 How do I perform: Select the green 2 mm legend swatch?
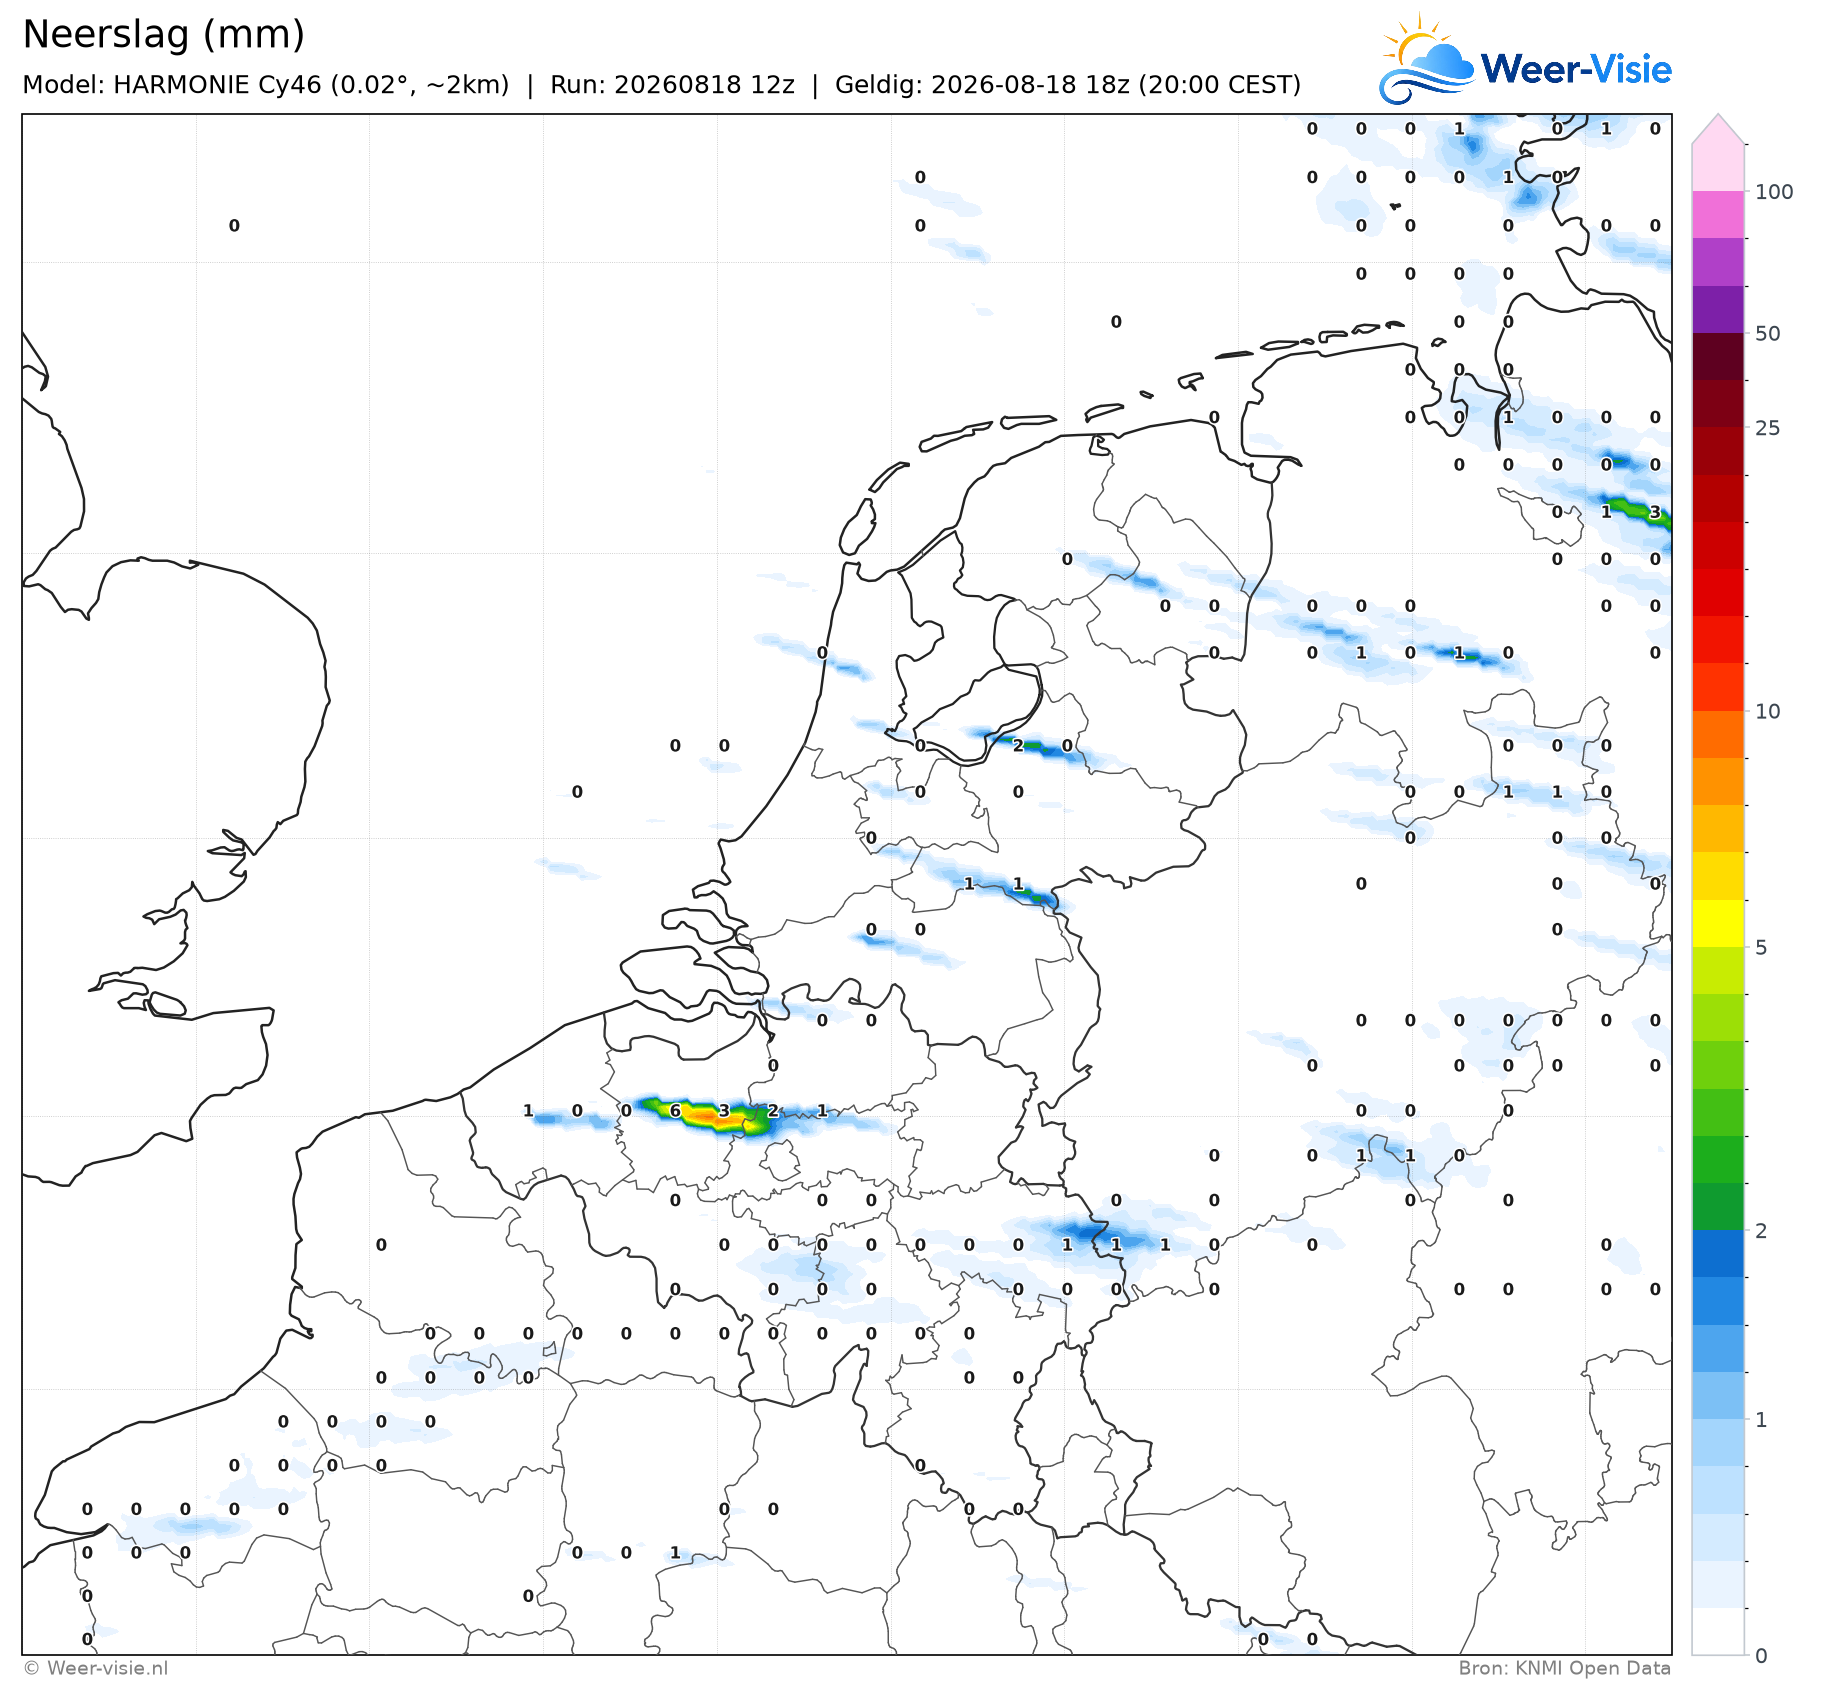(1718, 1206)
